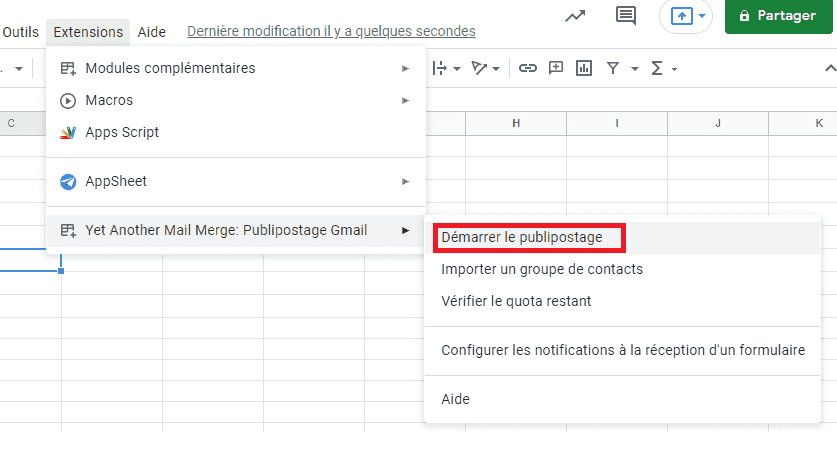Click the text rotation toolbar icon
837x460 pixels.
pyautogui.click(x=479, y=68)
